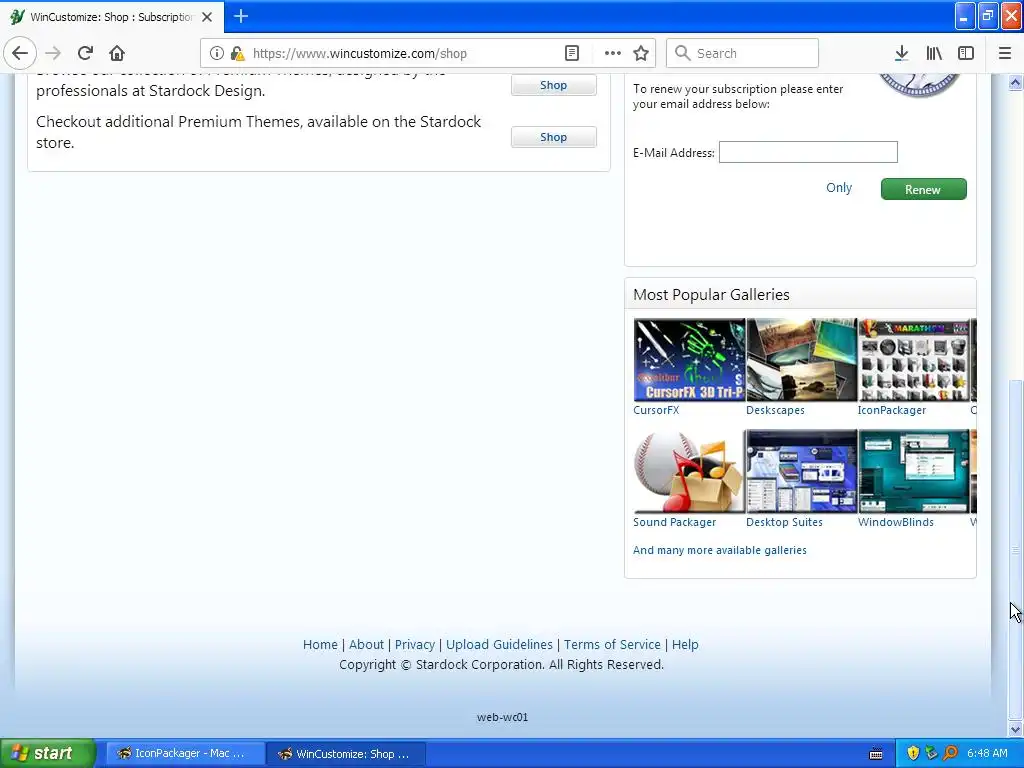This screenshot has width=1024, height=768.
Task: Toggle reader view icon
Action: (571, 54)
